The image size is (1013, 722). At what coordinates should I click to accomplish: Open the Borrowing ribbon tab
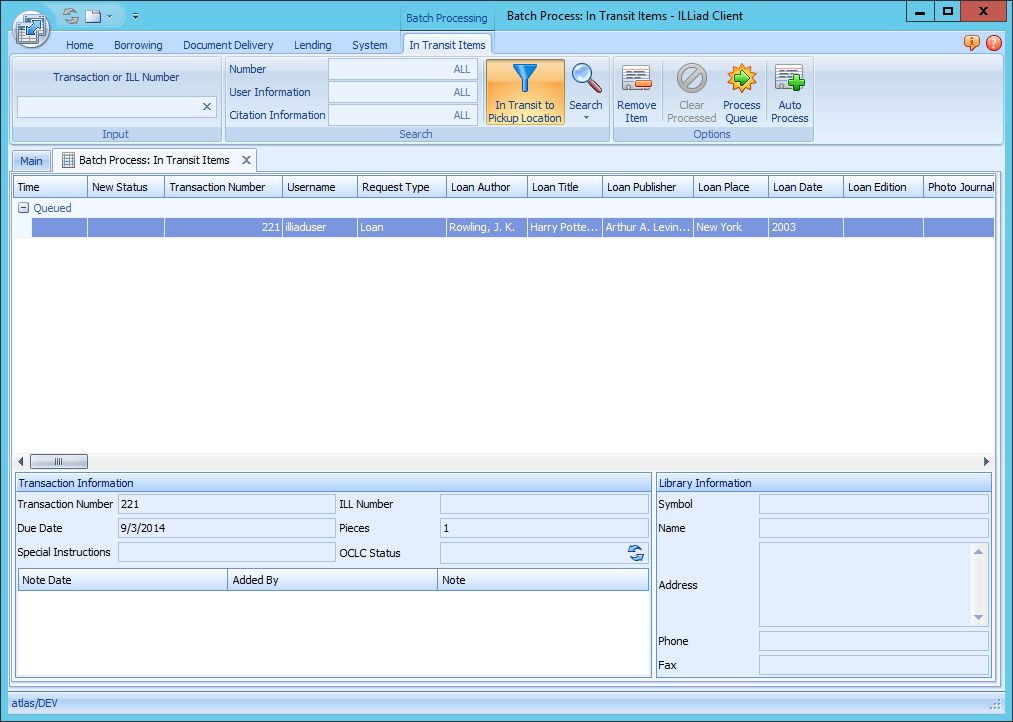[x=138, y=45]
